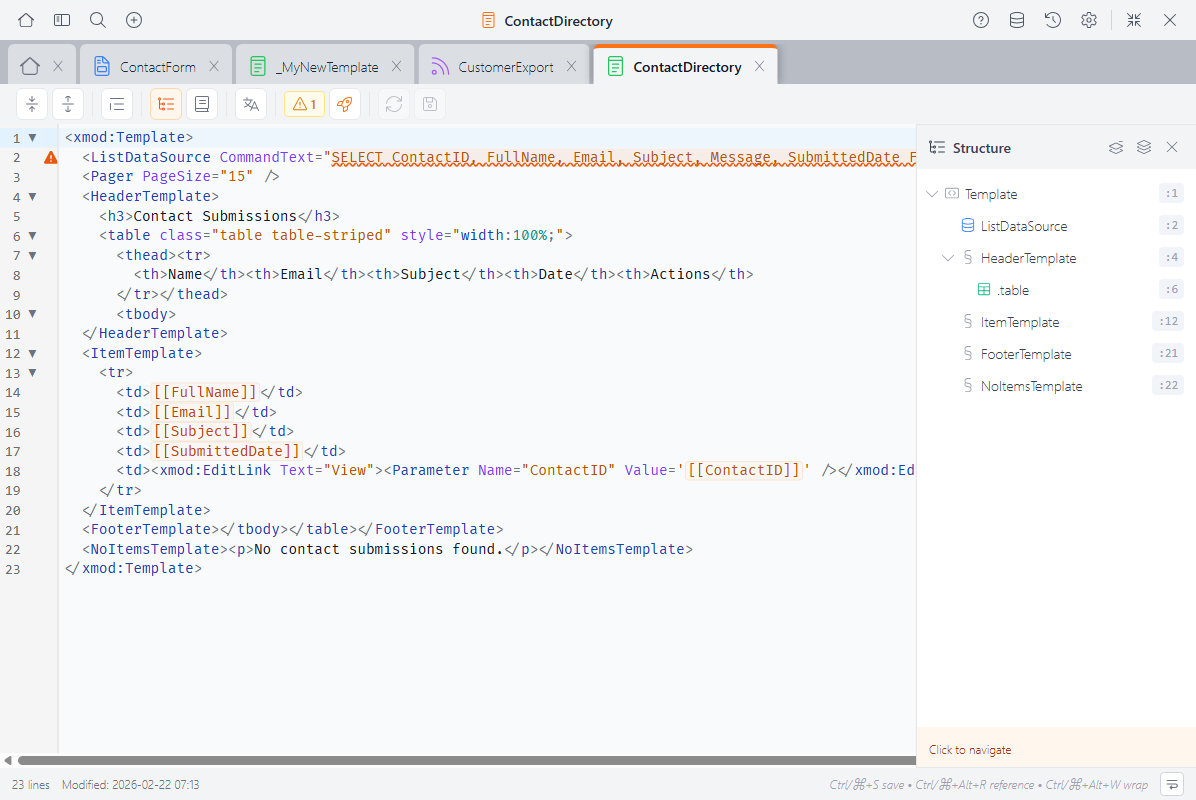
Task: Open the help question mark icon
Action: click(x=981, y=21)
